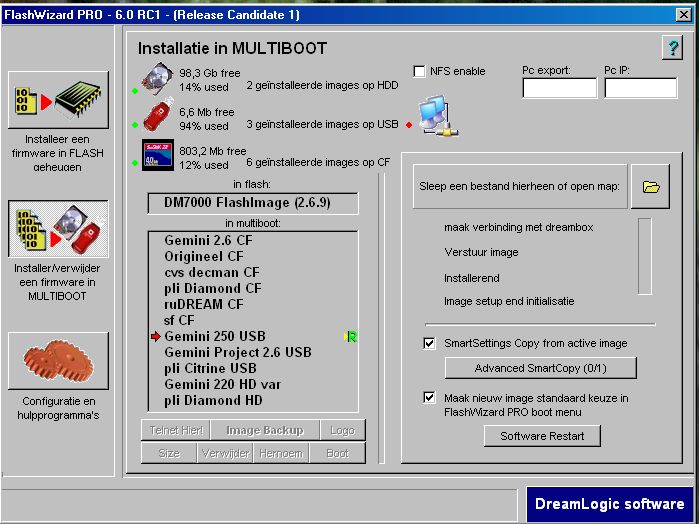Toggle Maak nieuw image standaard keuze checkbox

429,397
